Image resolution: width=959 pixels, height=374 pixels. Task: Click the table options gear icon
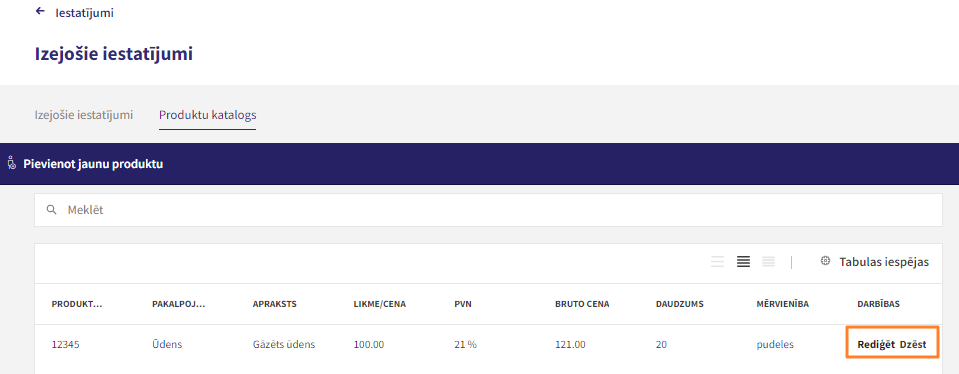click(x=825, y=261)
